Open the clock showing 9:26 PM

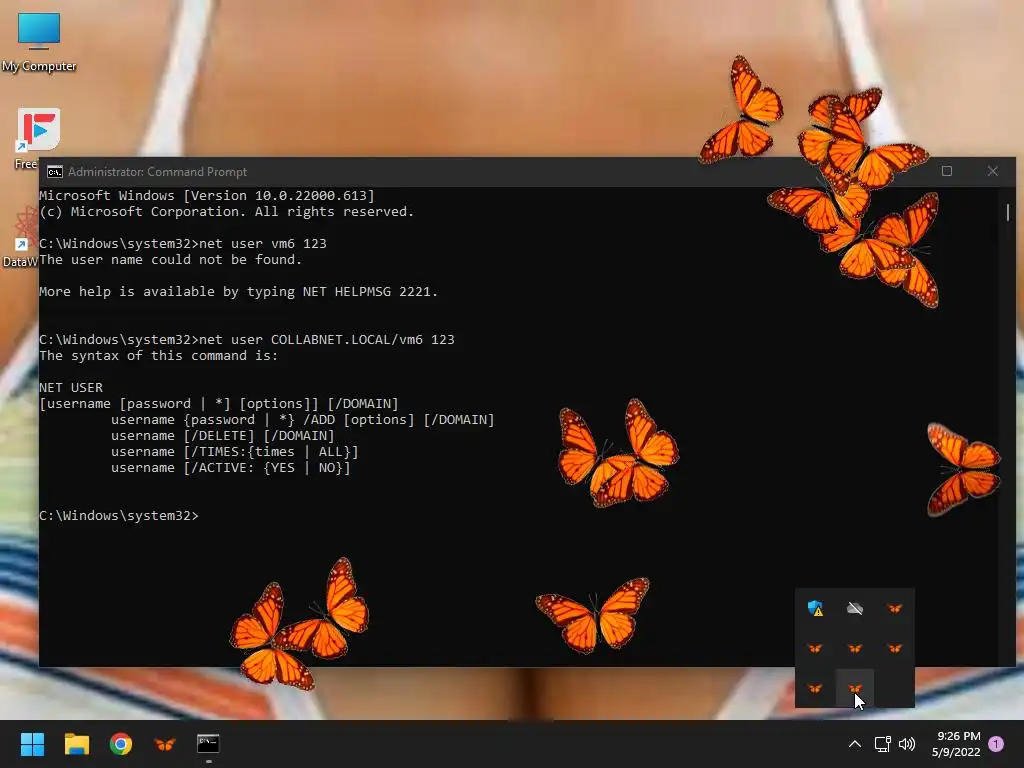coord(956,744)
